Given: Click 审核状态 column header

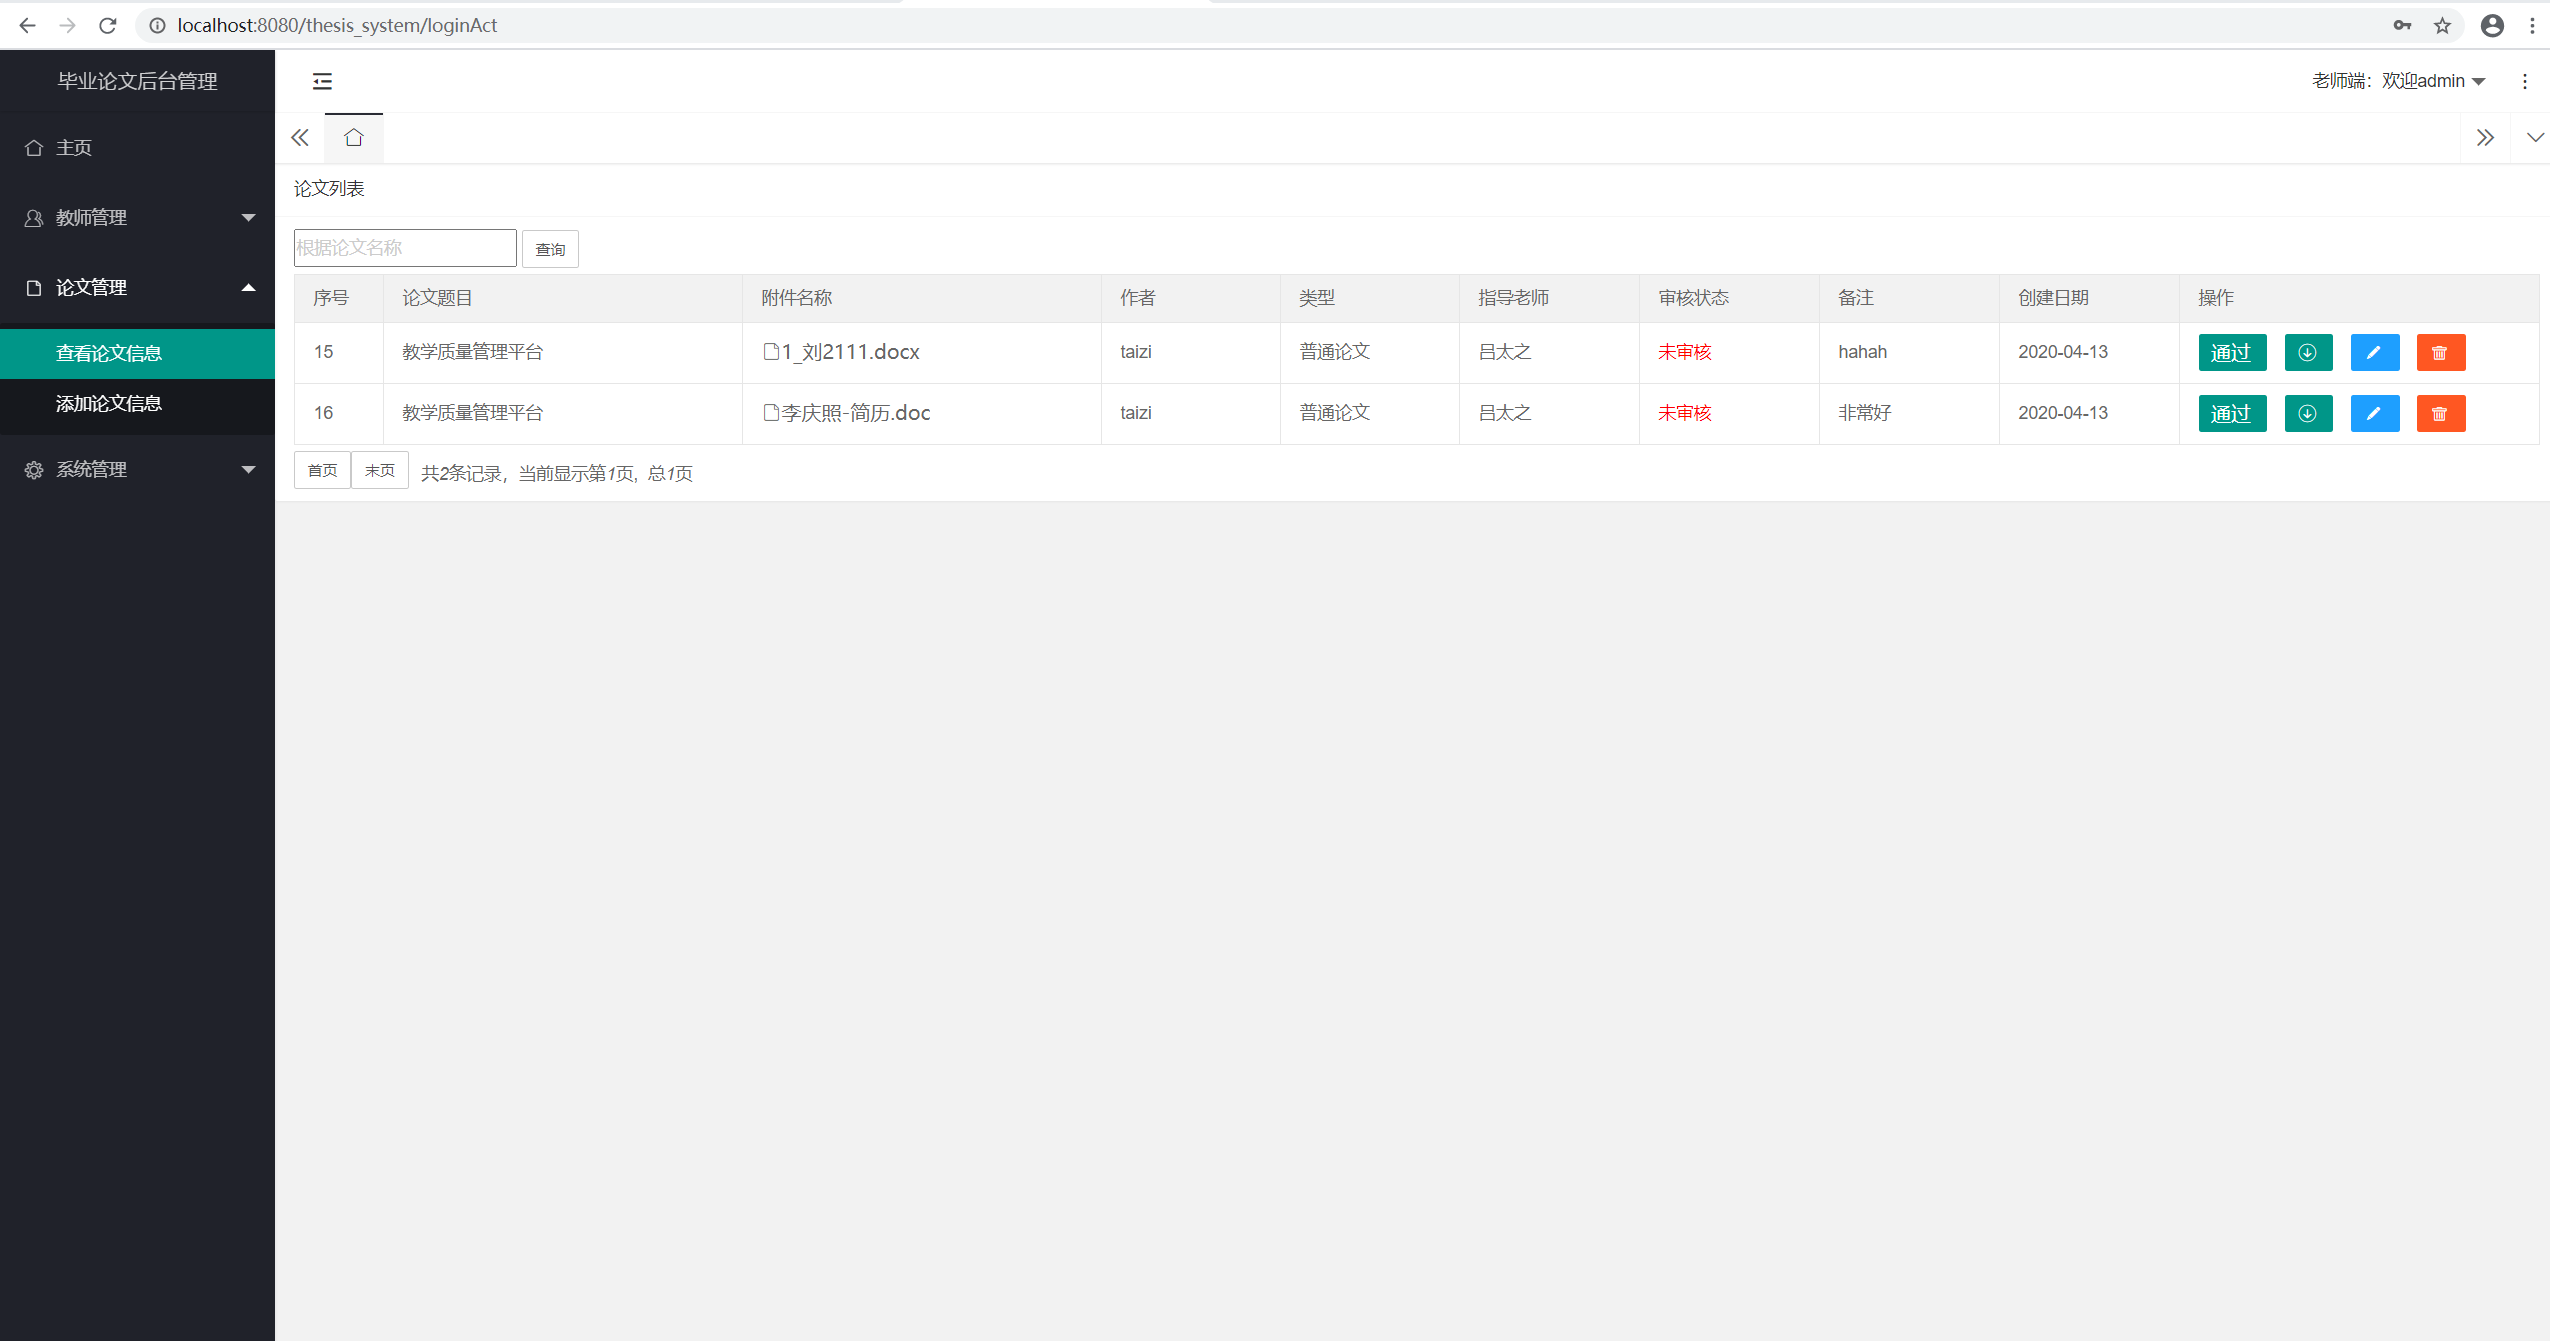Looking at the screenshot, I should (1693, 298).
